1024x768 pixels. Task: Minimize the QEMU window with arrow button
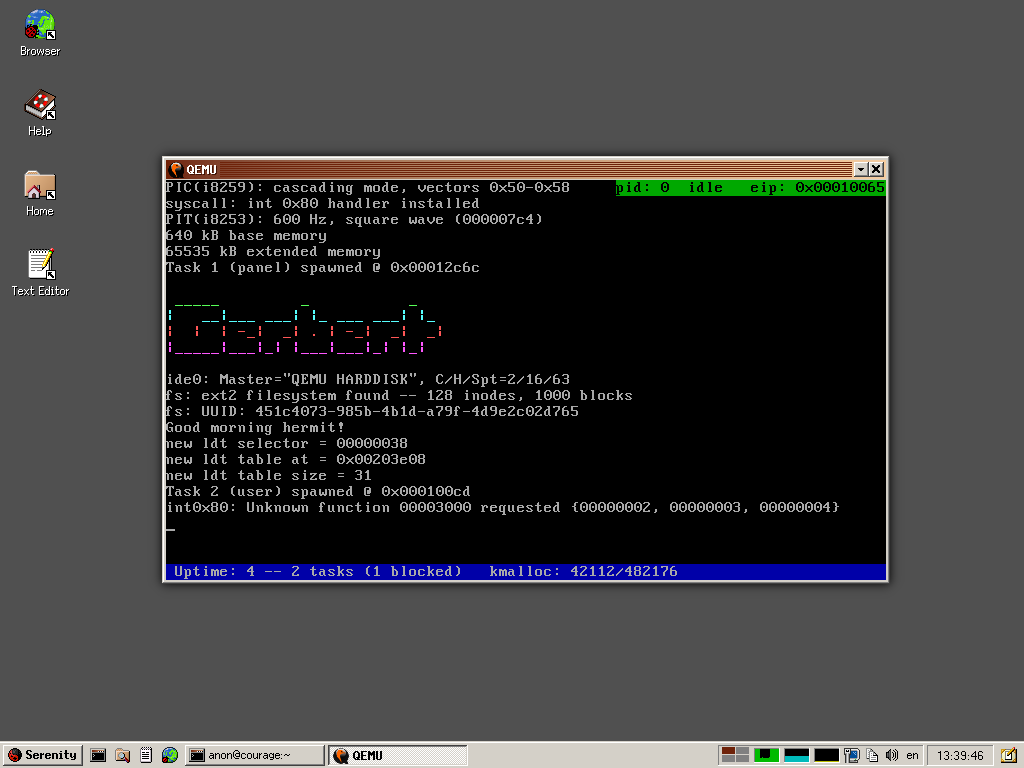pos(861,170)
